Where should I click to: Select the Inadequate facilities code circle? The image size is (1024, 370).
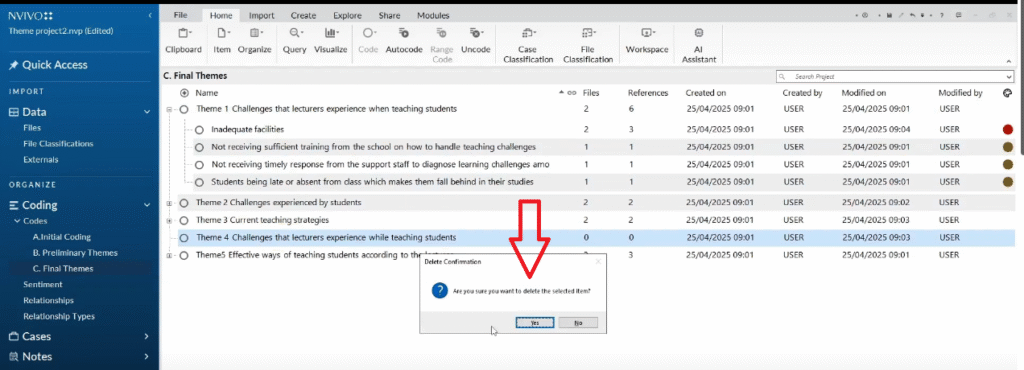pyautogui.click(x=199, y=130)
